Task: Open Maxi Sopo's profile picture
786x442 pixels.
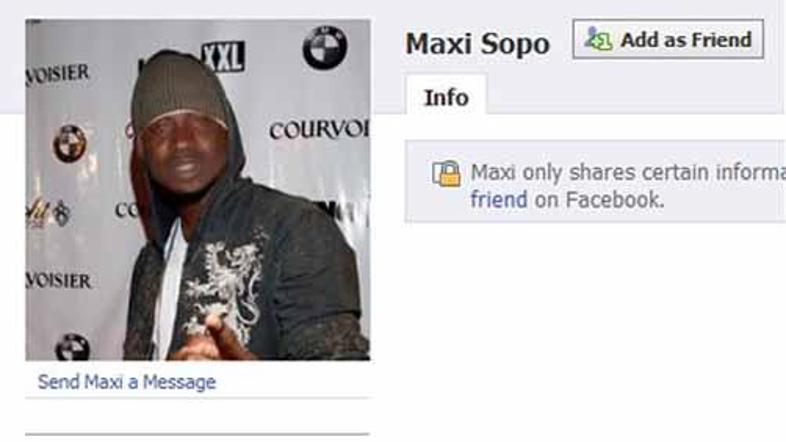Action: click(198, 190)
